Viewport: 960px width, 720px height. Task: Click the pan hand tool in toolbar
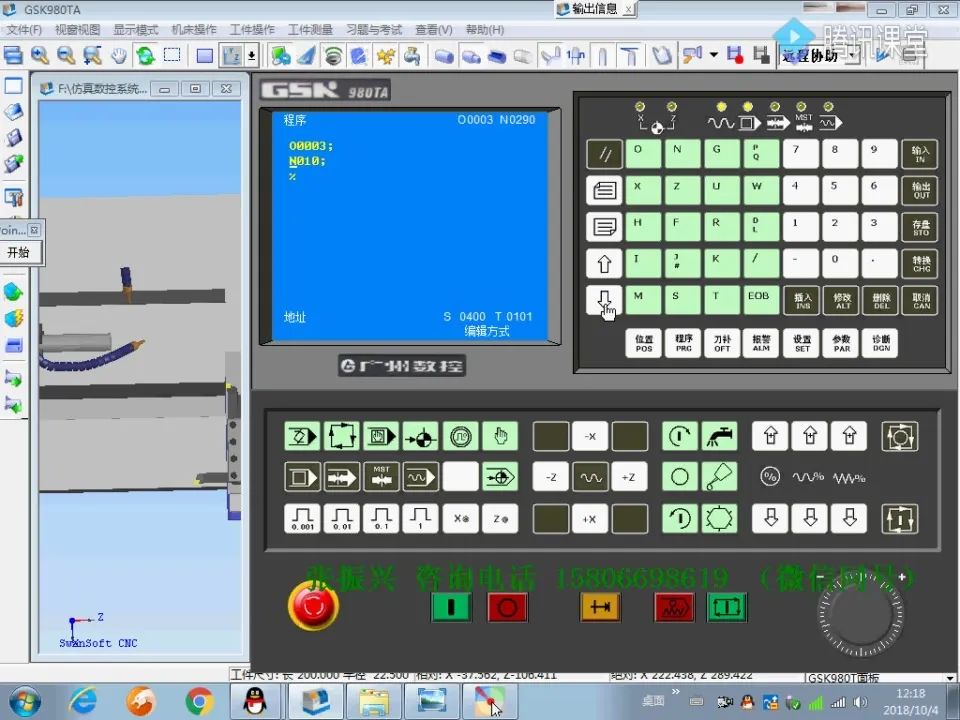pyautogui.click(x=118, y=55)
